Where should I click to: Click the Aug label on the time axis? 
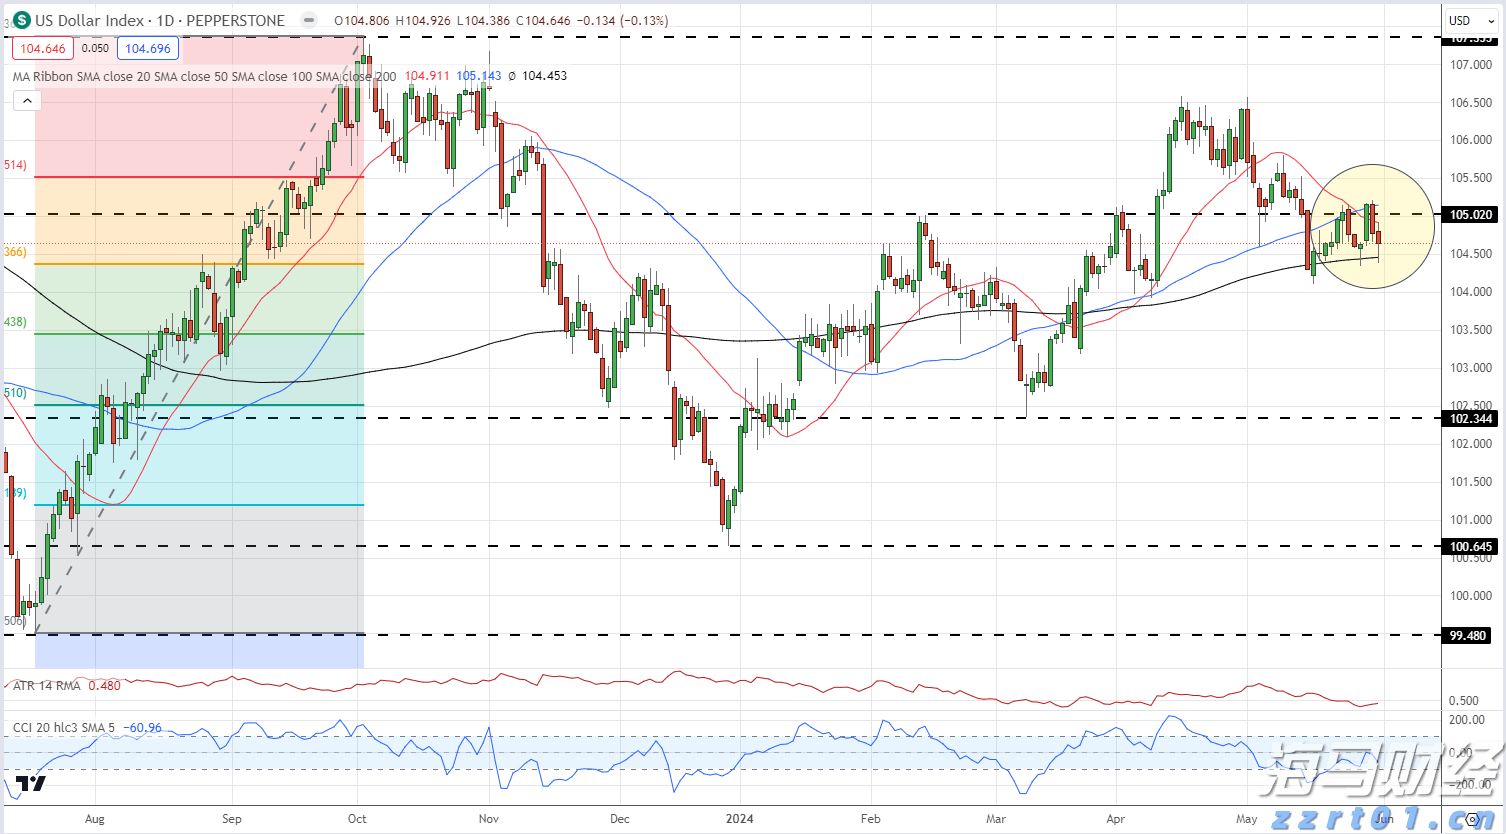pos(95,819)
